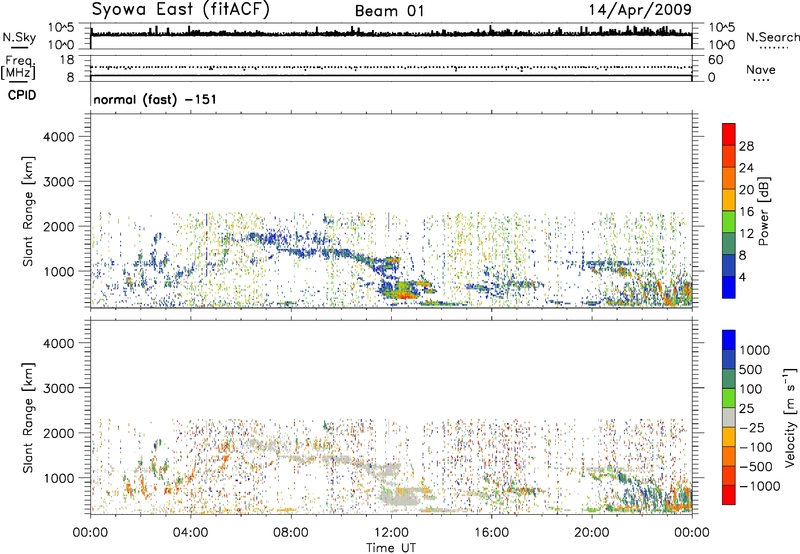The image size is (800, 554).
Task: Click the '2000' tick on the velocity panel
Action: pos(59,433)
